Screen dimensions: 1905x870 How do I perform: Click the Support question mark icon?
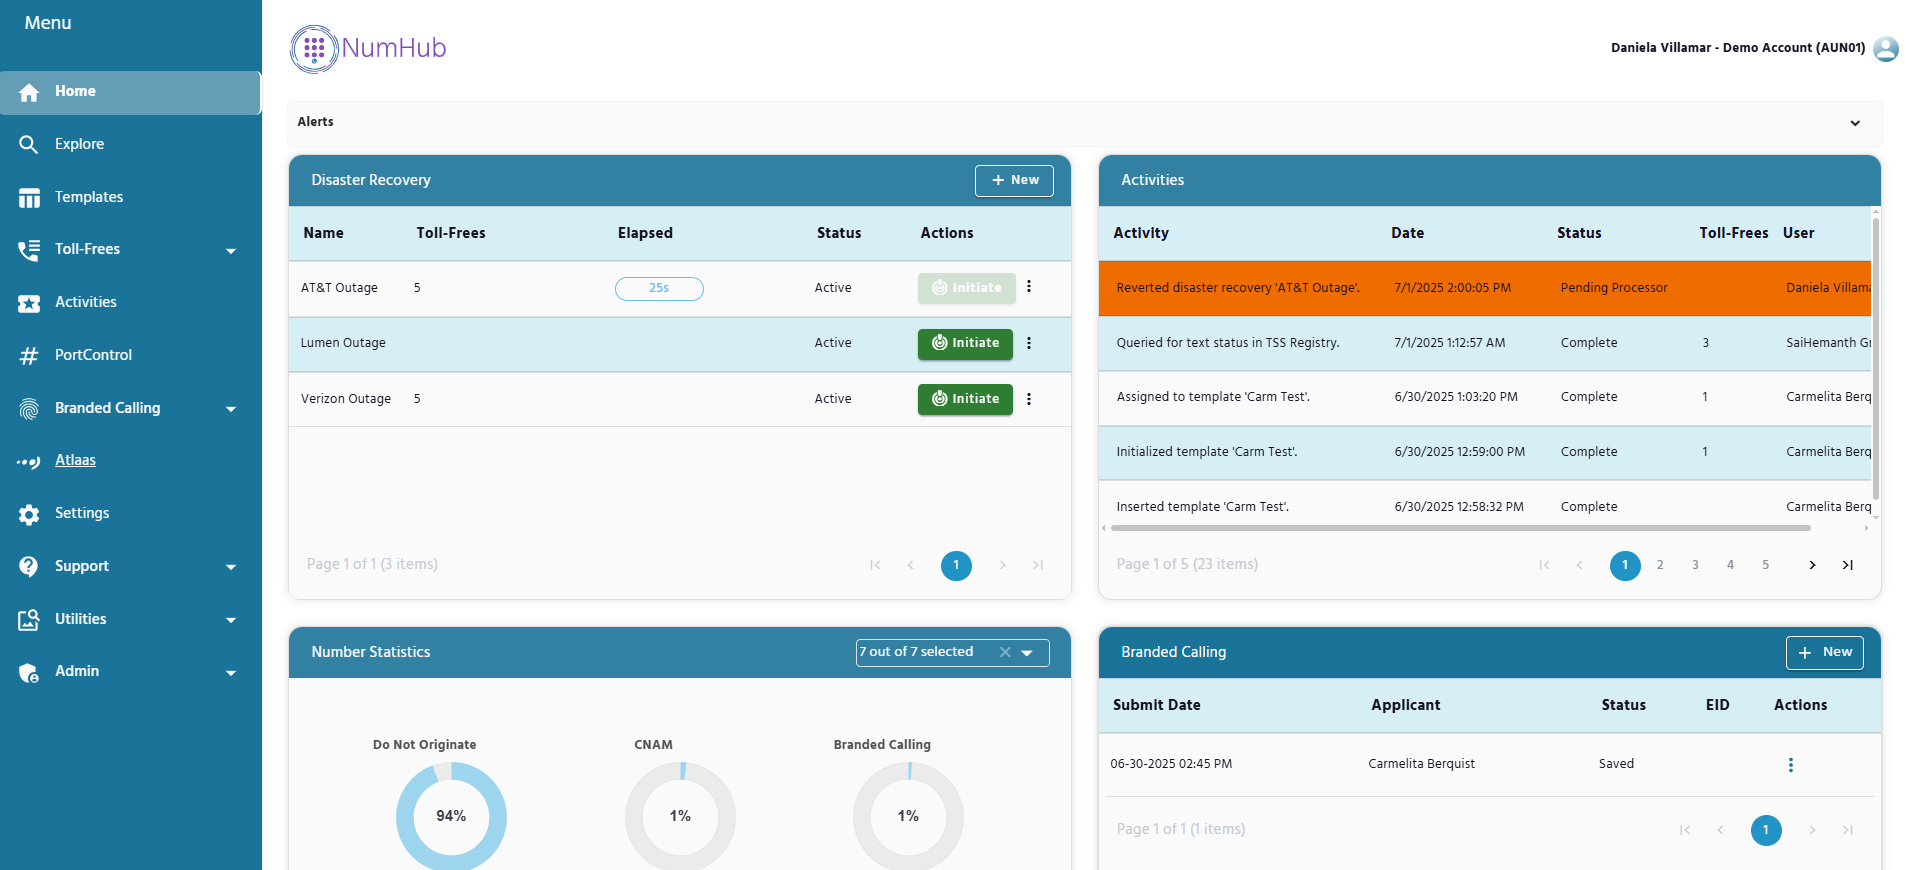(29, 567)
